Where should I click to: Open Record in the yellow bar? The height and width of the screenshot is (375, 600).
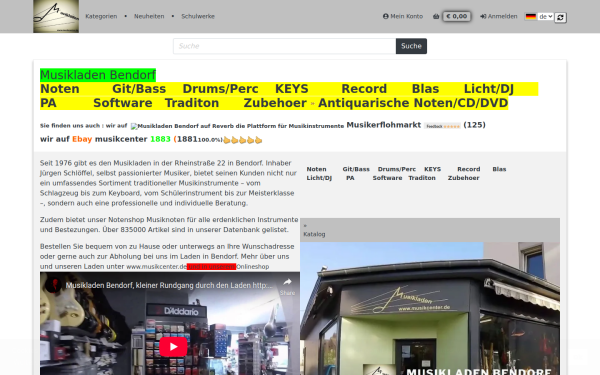click(364, 89)
